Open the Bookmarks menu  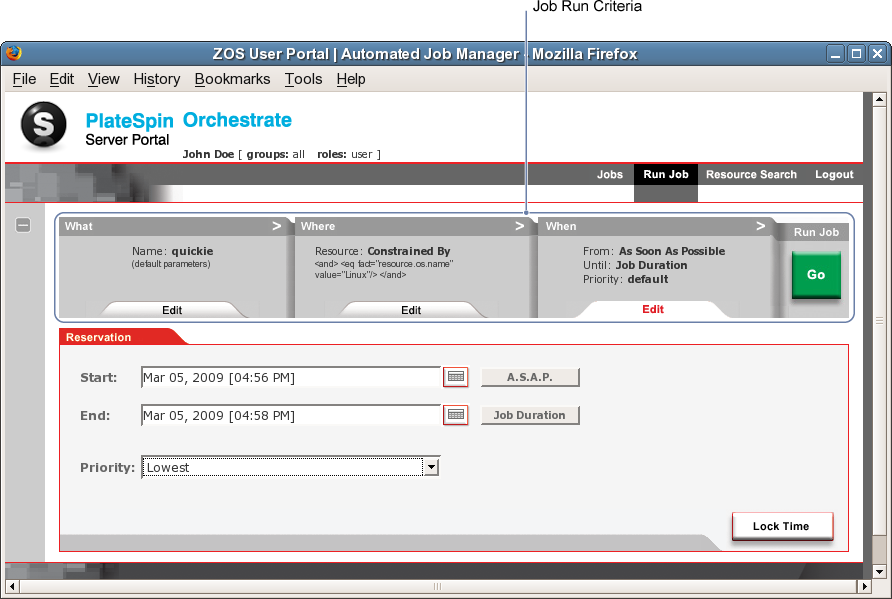[232, 79]
